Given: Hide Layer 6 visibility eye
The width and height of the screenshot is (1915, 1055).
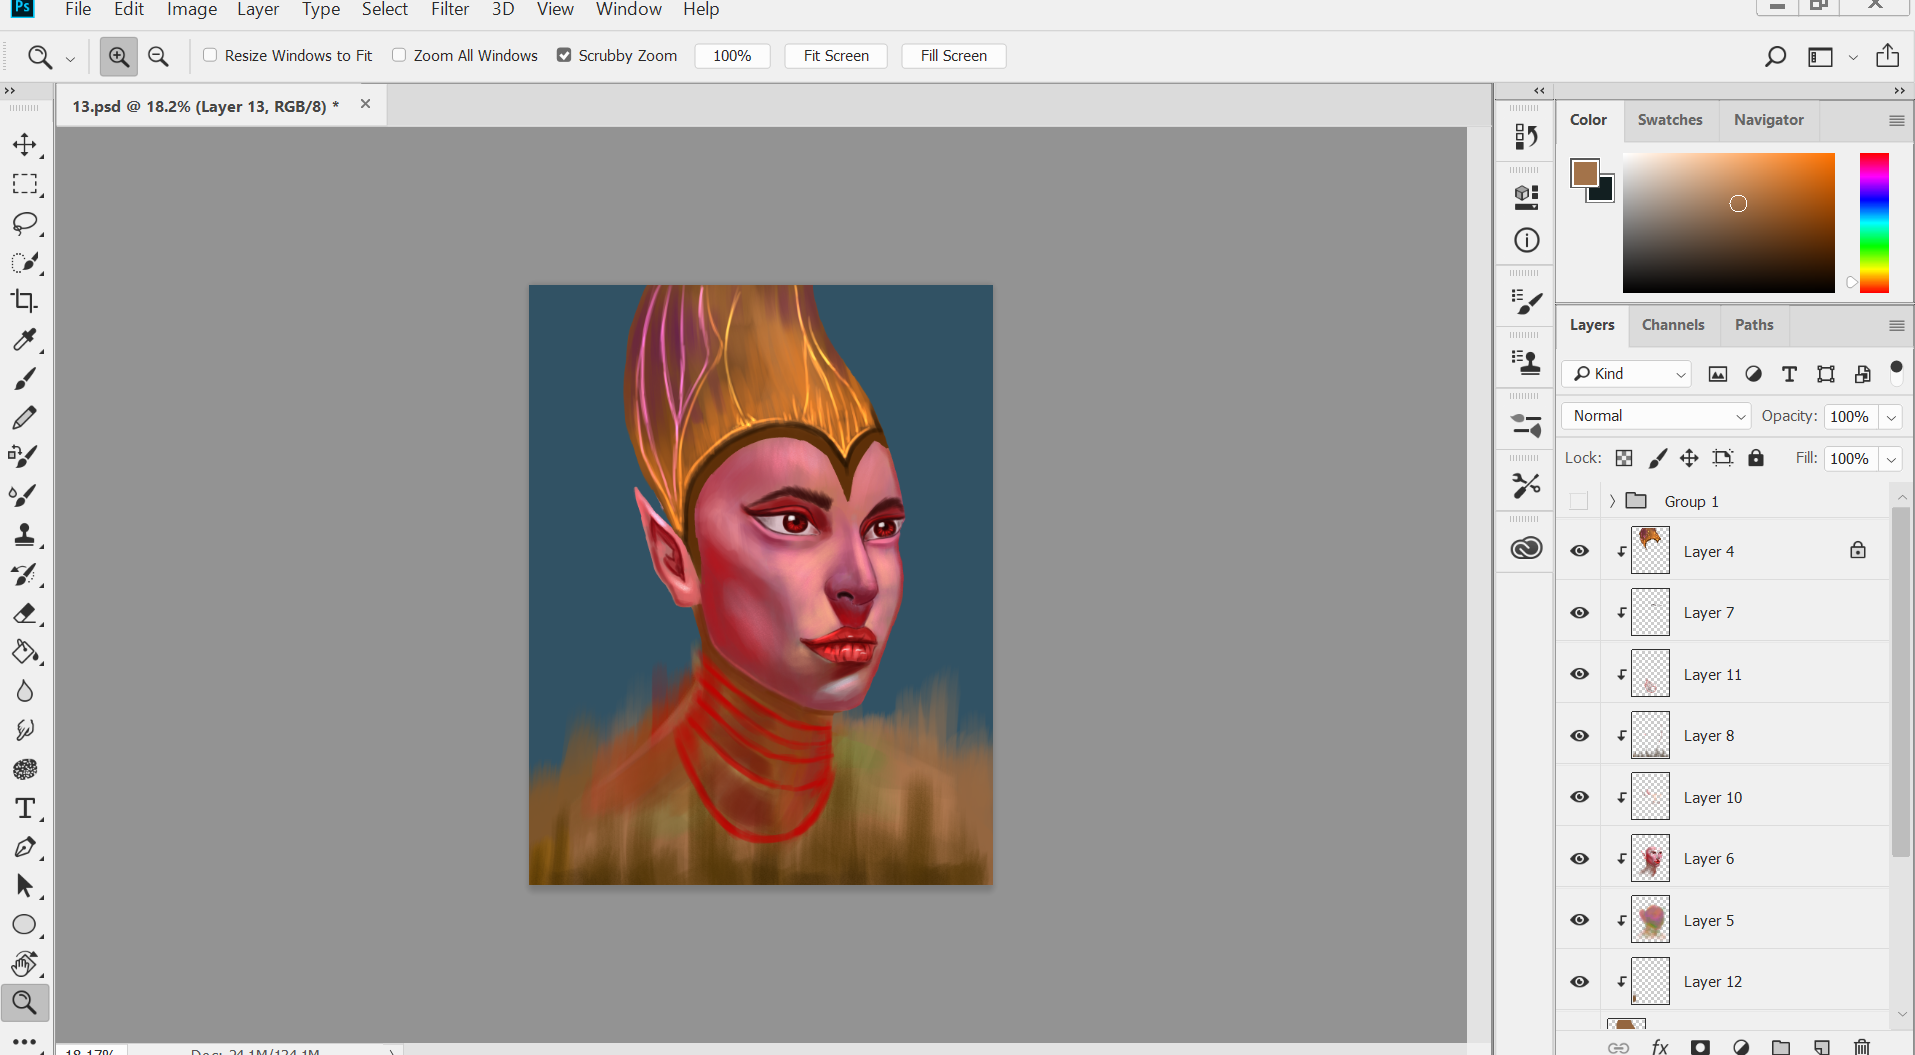Looking at the screenshot, I should (1579, 859).
